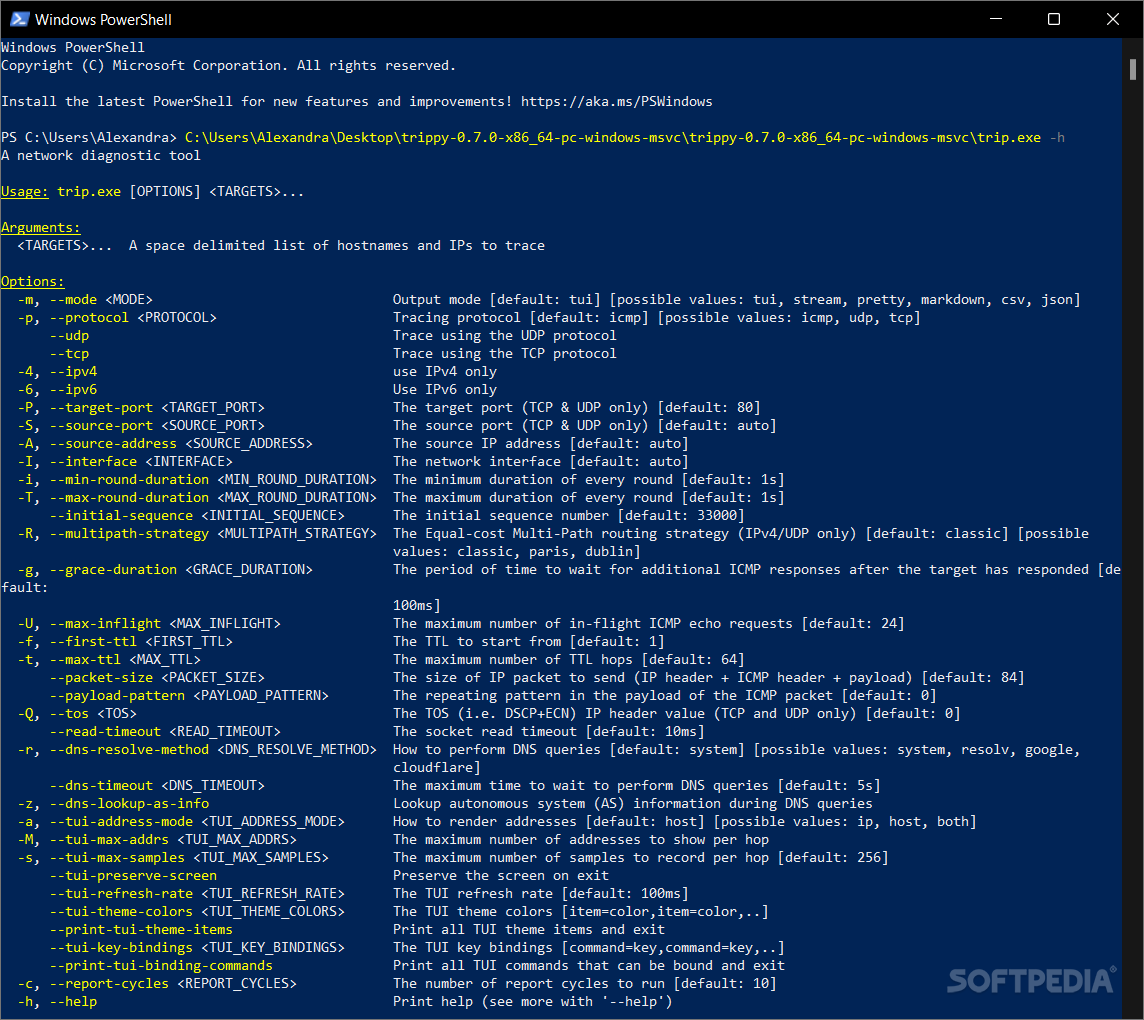The width and height of the screenshot is (1144, 1020).
Task: Click 'Trace using the UDP protocol' description
Action: [505, 336]
